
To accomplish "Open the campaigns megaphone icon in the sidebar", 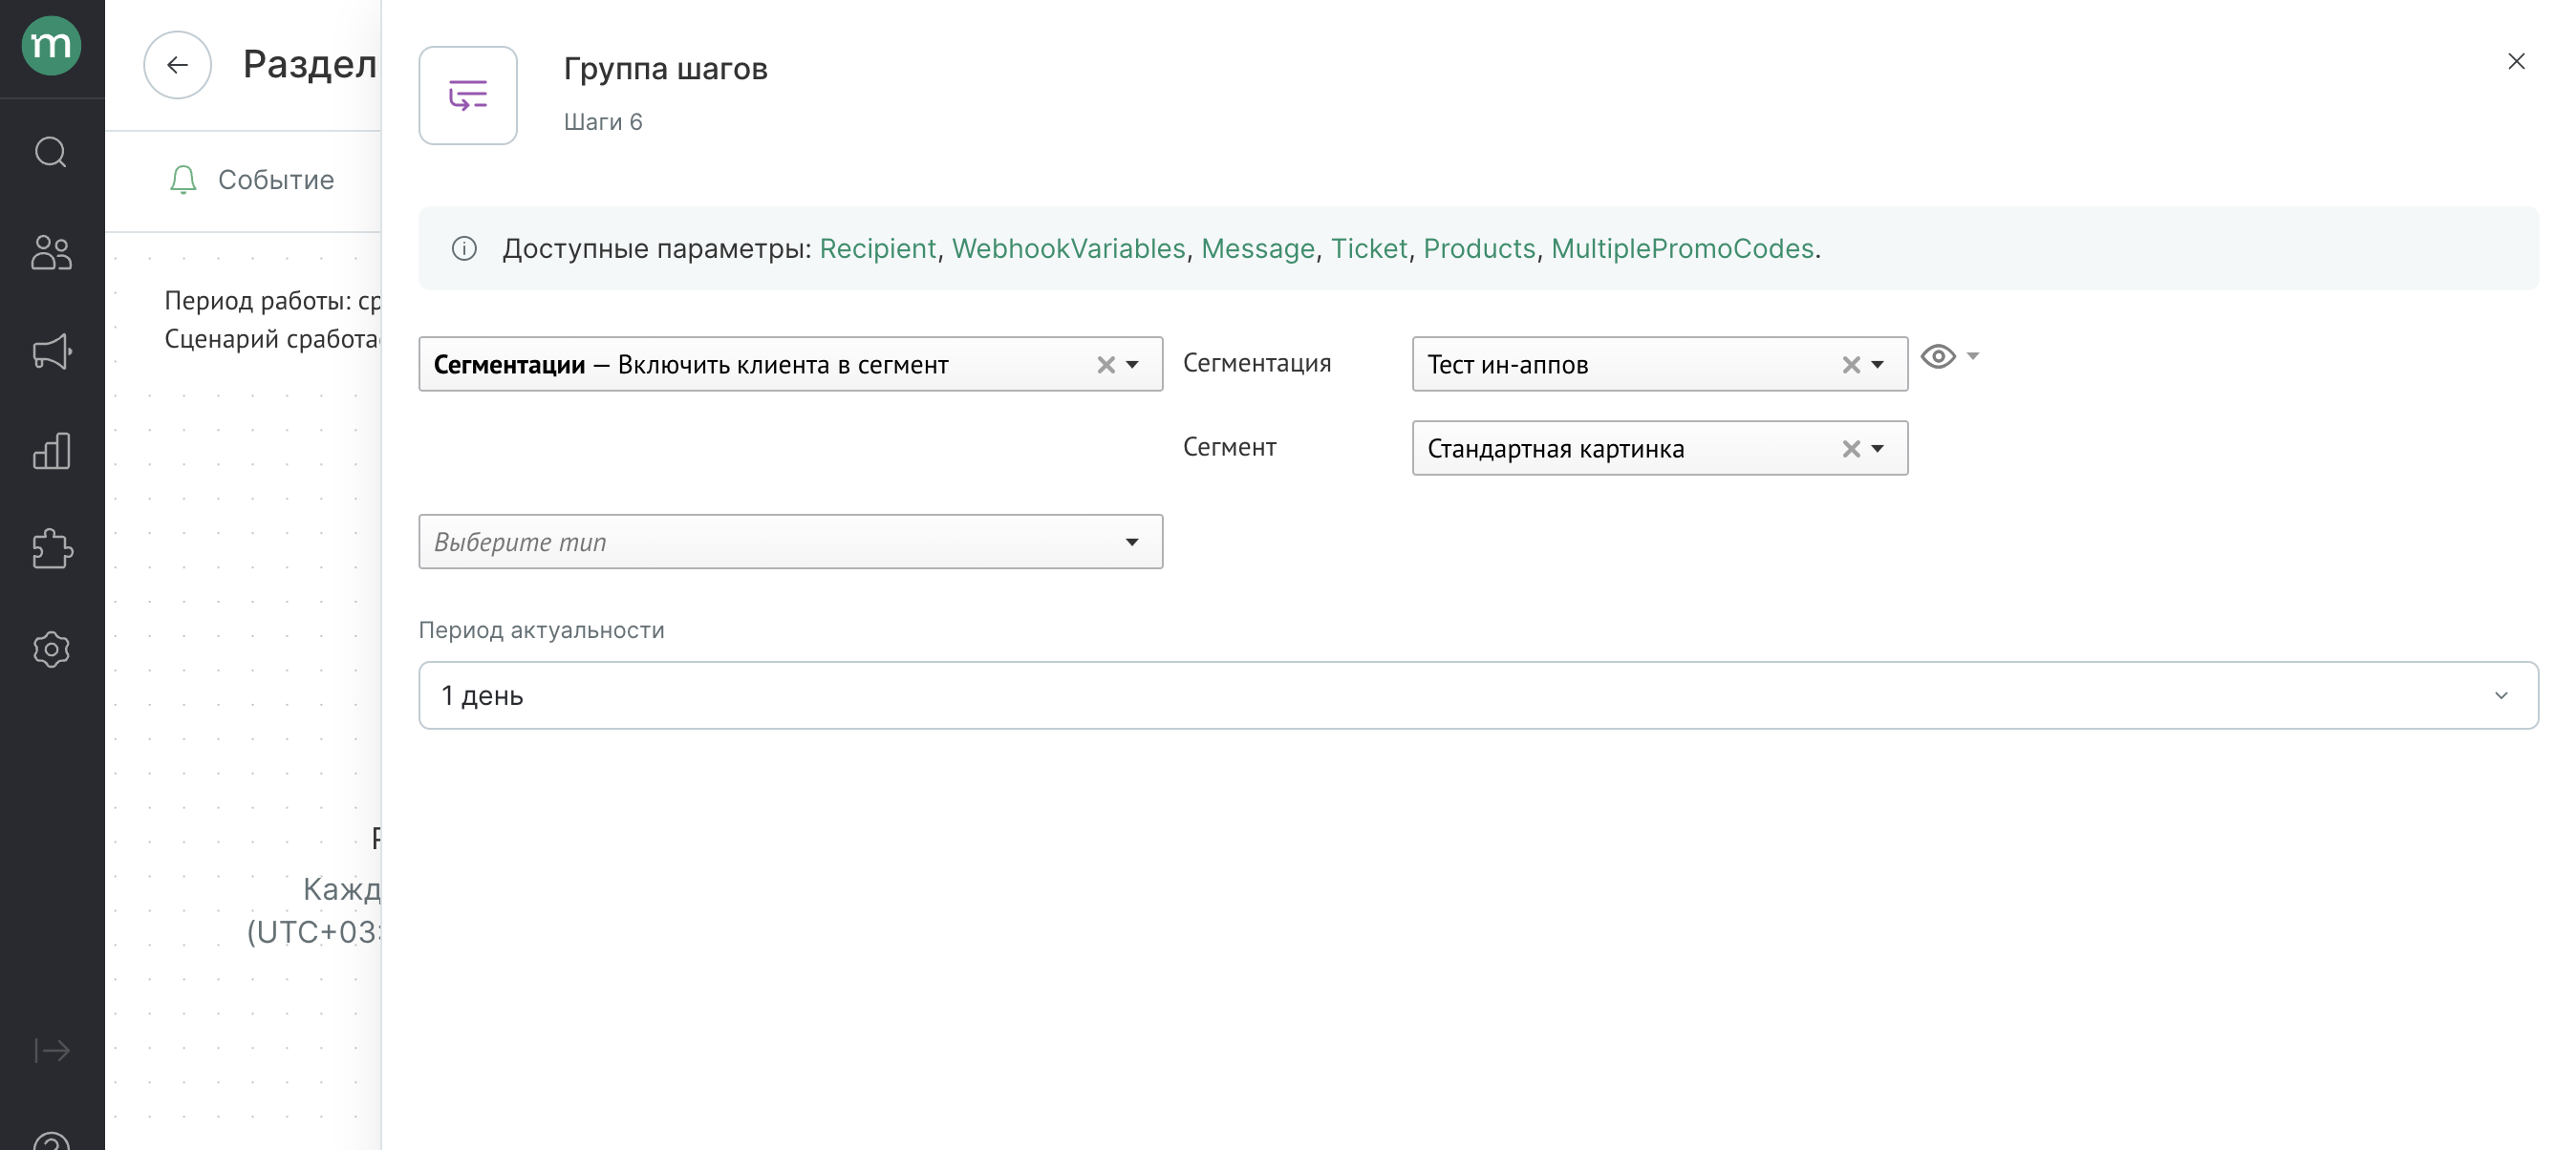I will tap(51, 351).
